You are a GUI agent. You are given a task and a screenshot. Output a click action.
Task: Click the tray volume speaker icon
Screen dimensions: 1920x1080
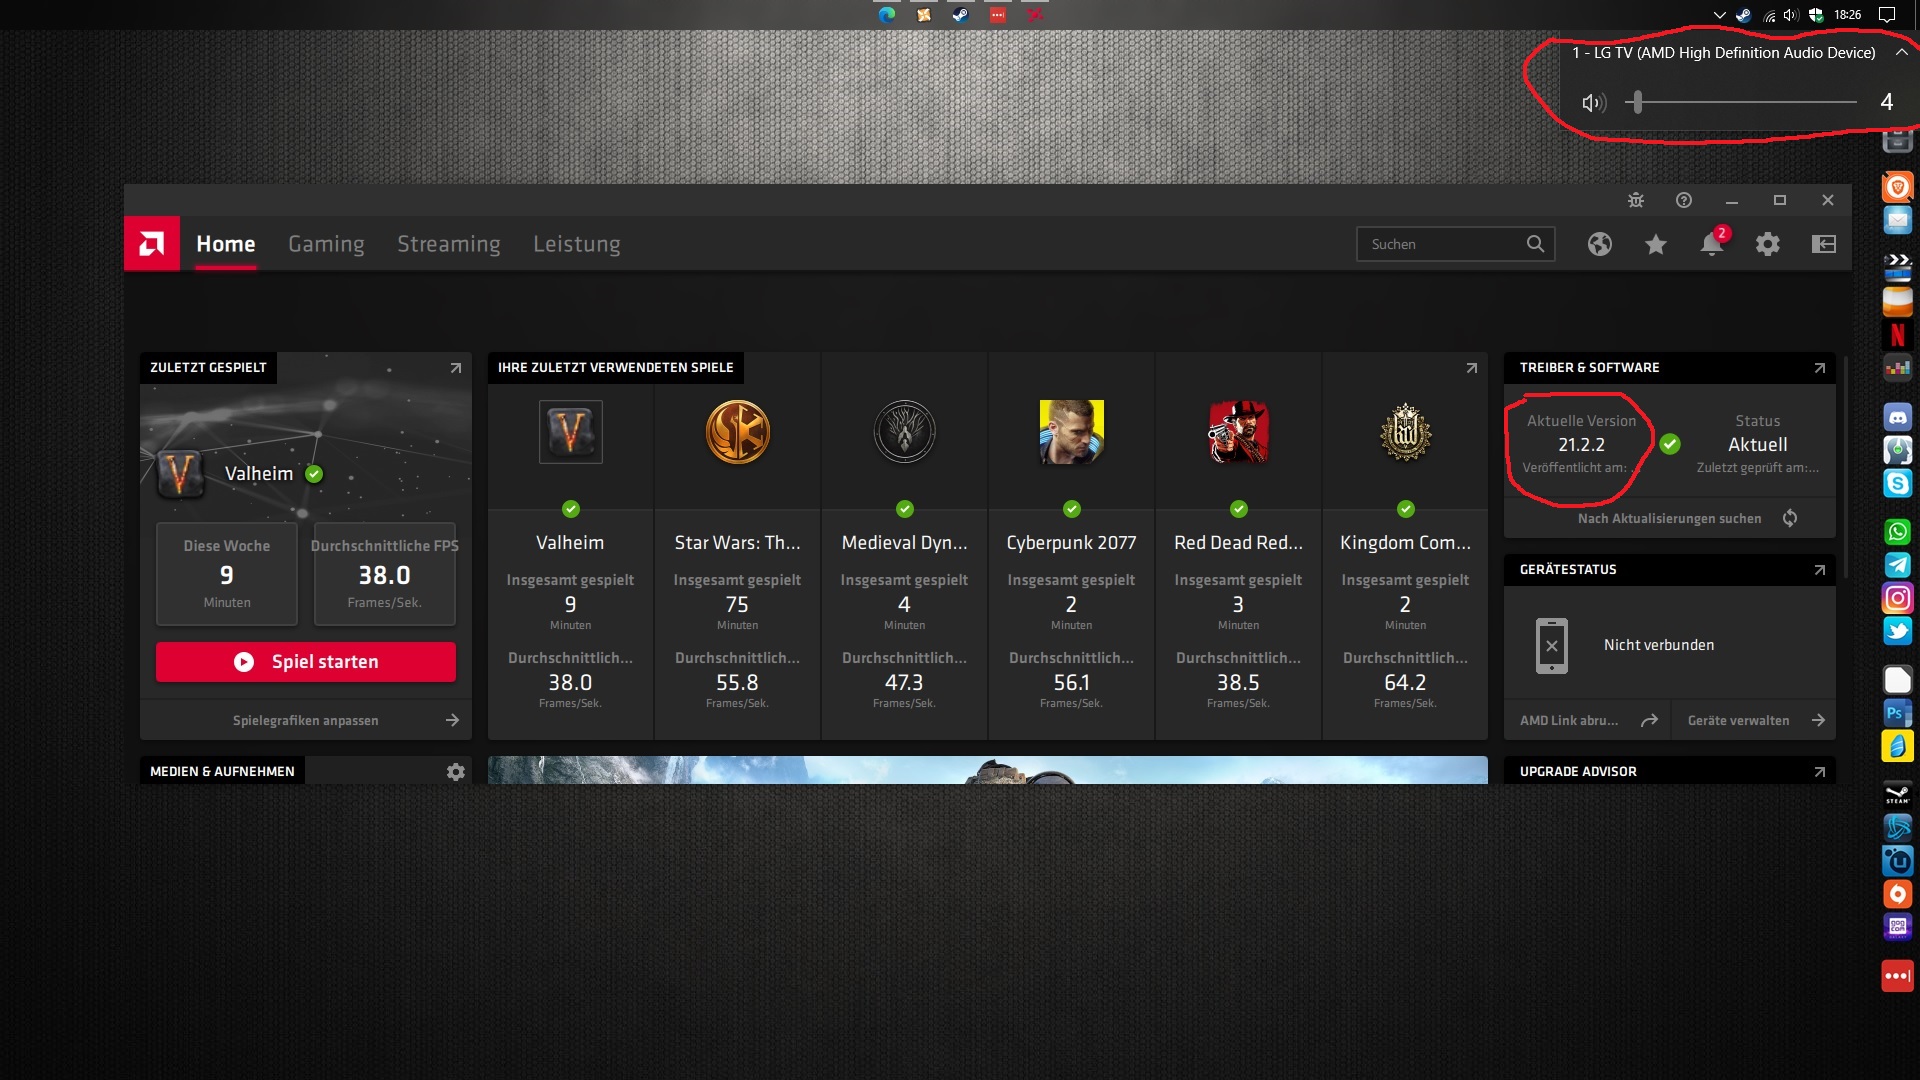(1791, 15)
